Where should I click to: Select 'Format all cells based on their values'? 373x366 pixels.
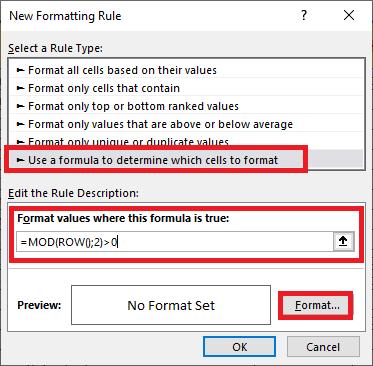[186, 70]
